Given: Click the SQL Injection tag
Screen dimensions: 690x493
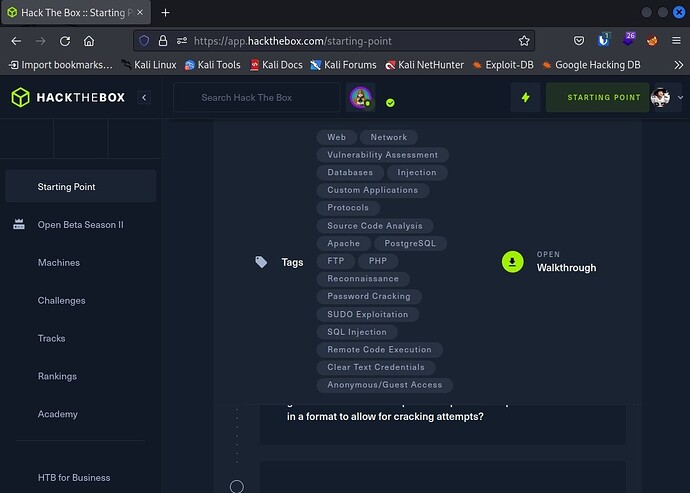Looking at the screenshot, I should 357,332.
